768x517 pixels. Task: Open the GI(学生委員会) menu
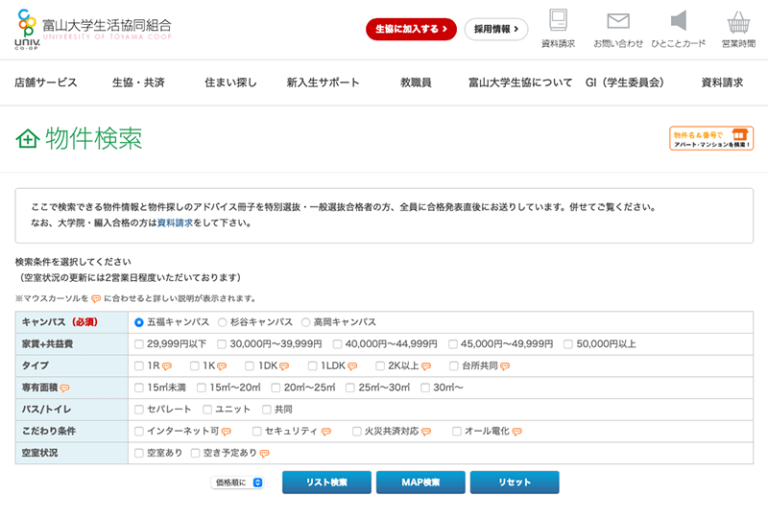[624, 82]
